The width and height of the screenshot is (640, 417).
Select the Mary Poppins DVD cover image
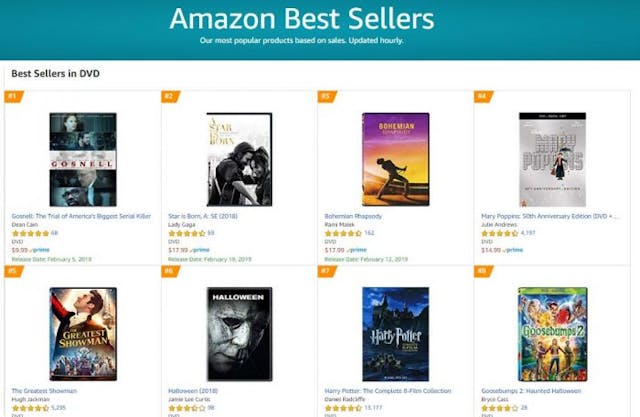coord(552,159)
